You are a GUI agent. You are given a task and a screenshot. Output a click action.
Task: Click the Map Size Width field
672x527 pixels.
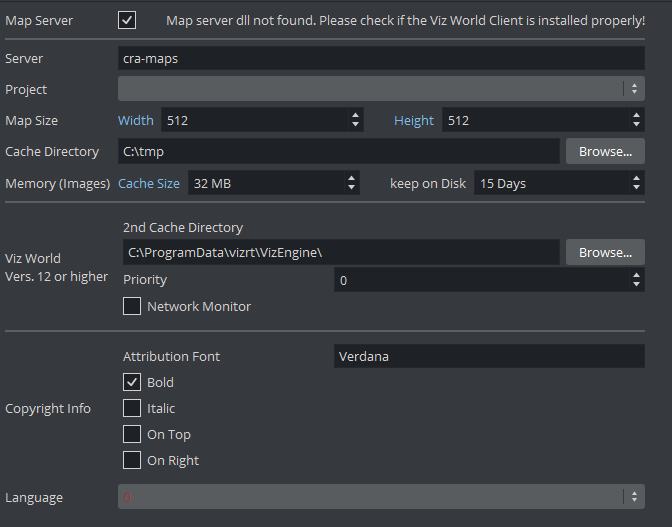[254, 120]
